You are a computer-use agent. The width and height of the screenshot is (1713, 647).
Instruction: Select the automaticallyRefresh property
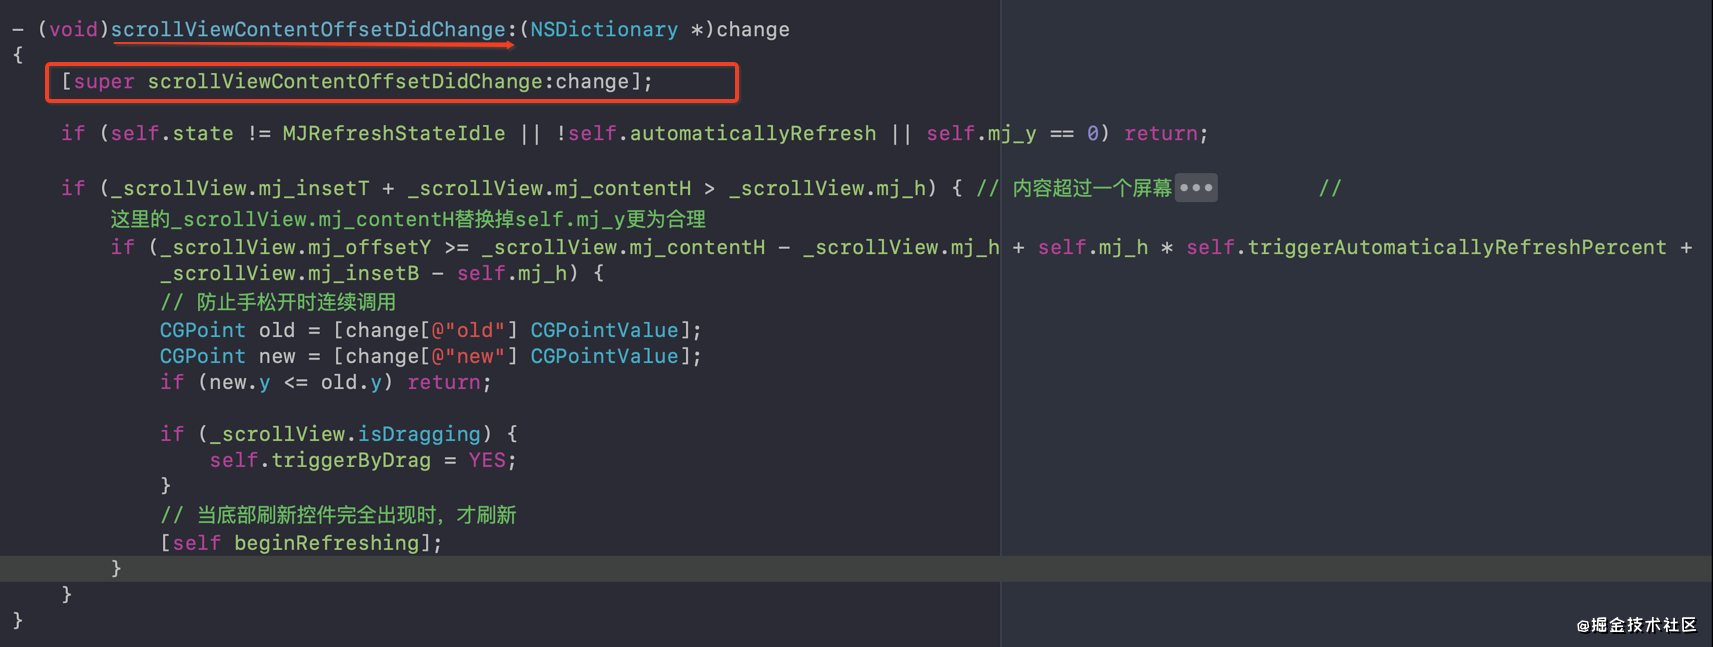pyautogui.click(x=753, y=134)
